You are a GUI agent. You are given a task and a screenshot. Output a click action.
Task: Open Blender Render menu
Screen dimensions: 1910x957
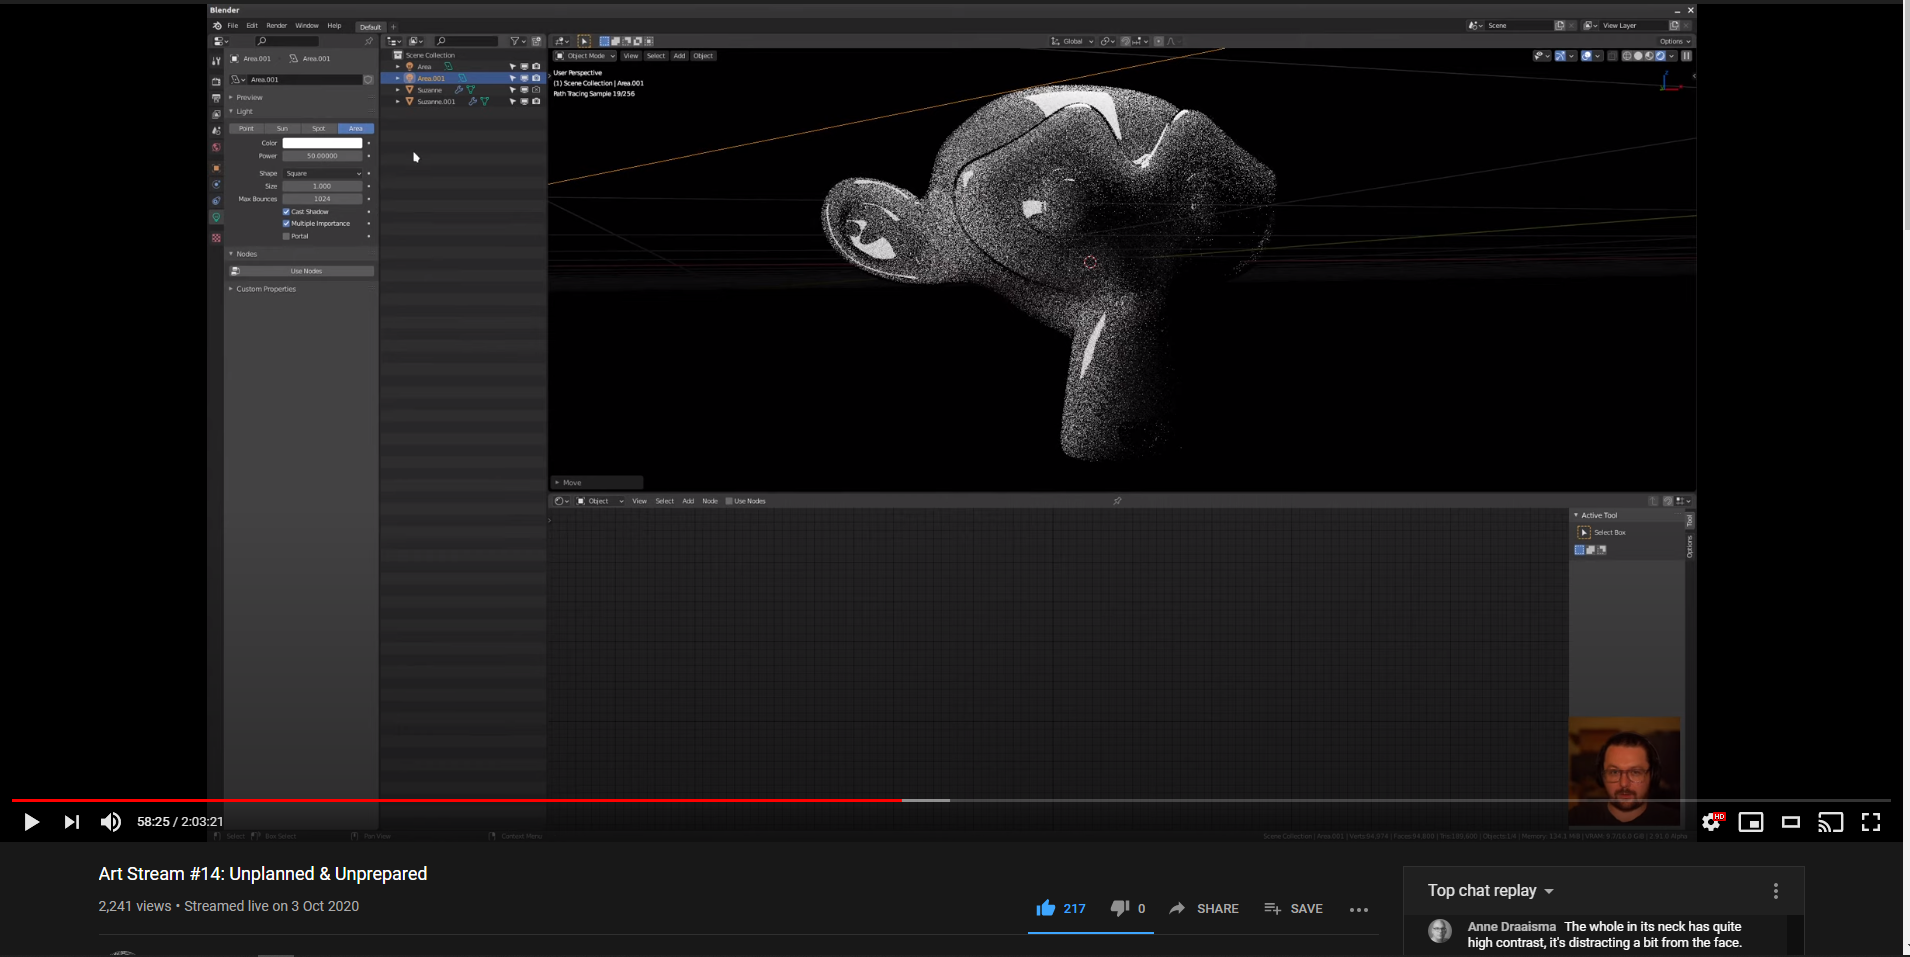click(x=276, y=26)
